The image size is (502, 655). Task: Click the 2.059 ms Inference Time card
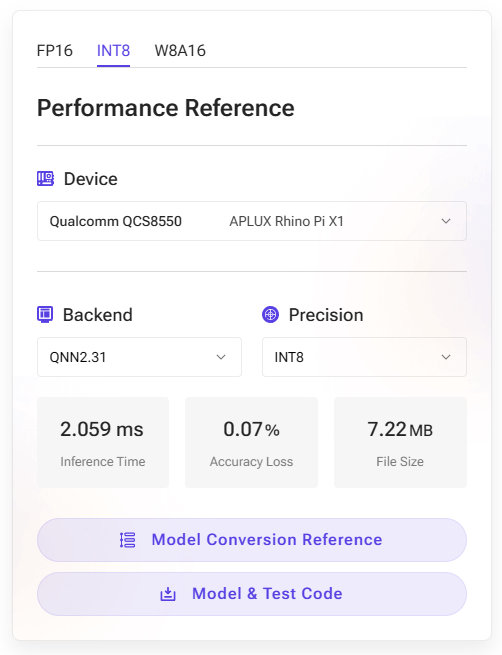(x=103, y=442)
